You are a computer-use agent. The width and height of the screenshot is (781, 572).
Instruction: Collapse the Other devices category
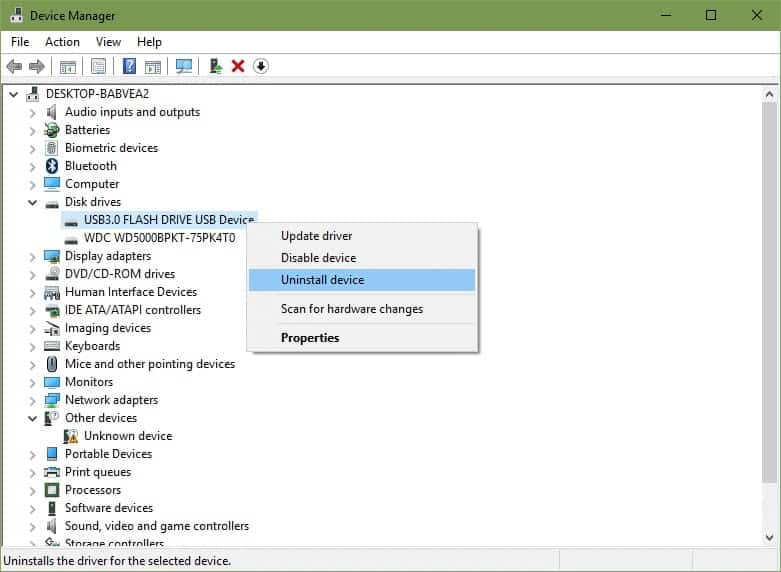click(32, 418)
